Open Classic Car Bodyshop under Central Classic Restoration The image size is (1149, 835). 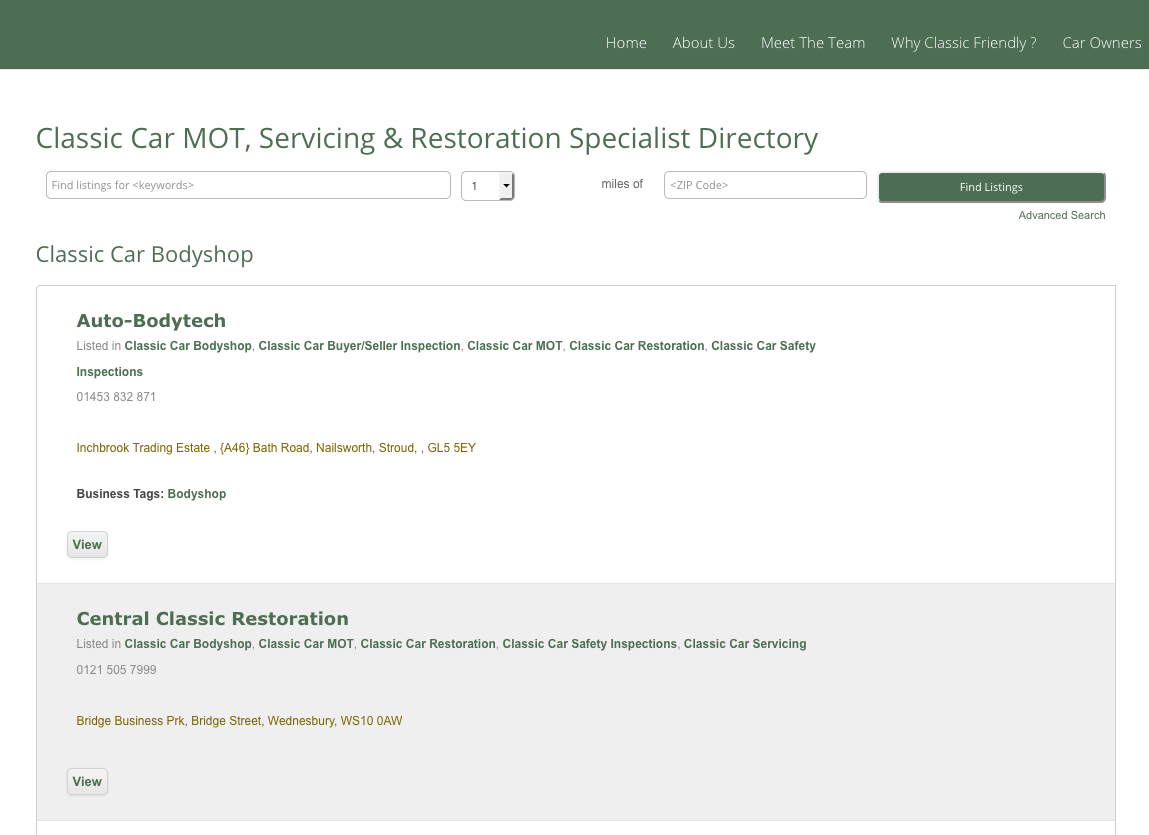[x=188, y=644]
